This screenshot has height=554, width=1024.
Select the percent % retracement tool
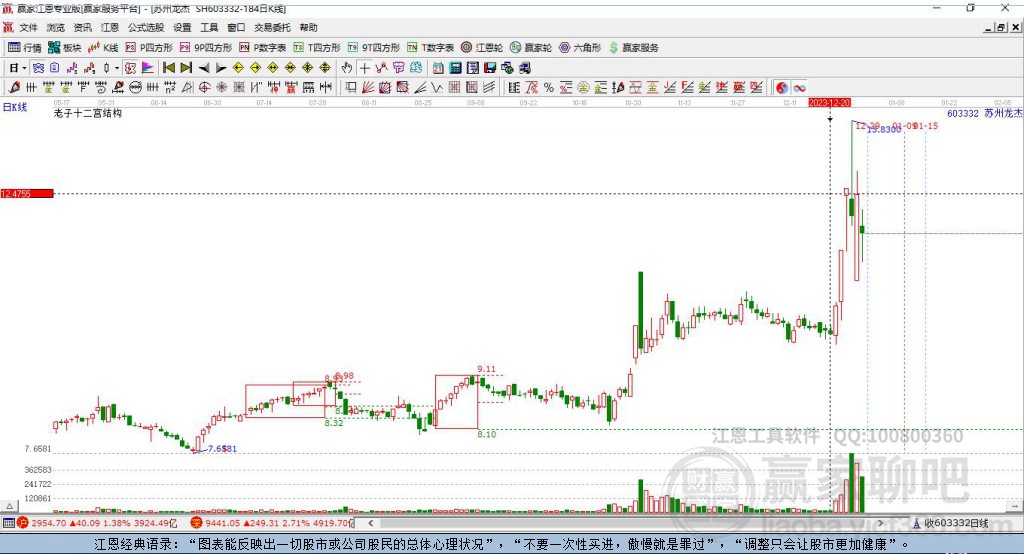(x=549, y=88)
